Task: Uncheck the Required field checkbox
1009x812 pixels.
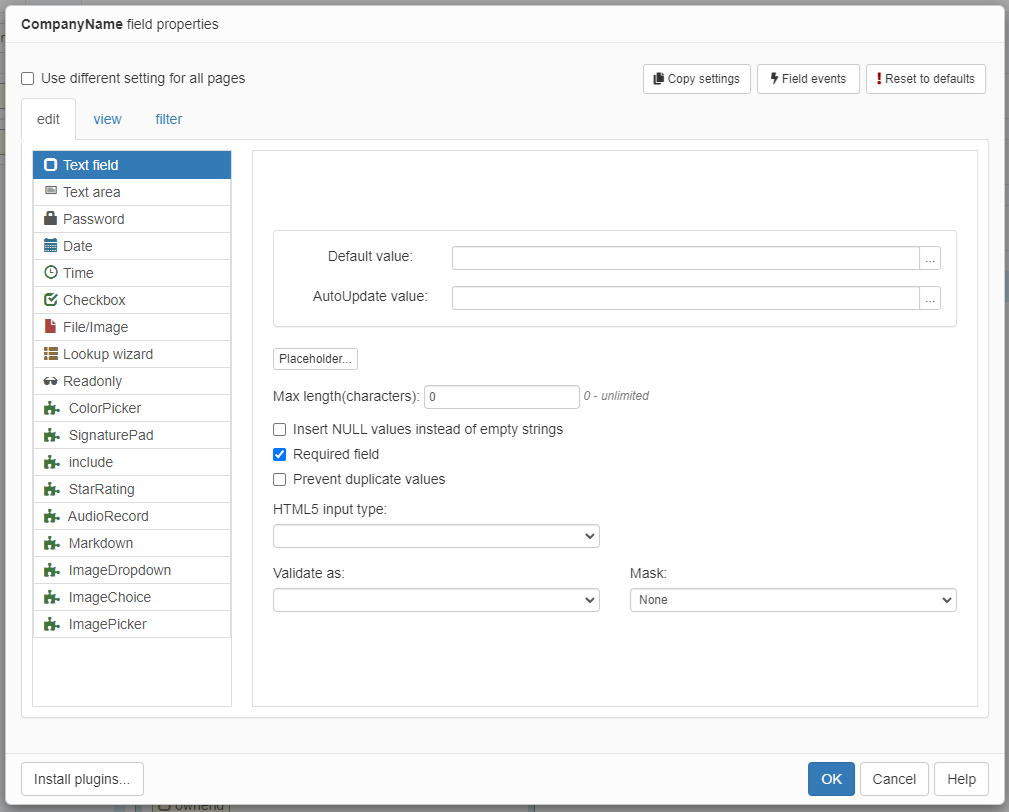Action: pos(279,454)
